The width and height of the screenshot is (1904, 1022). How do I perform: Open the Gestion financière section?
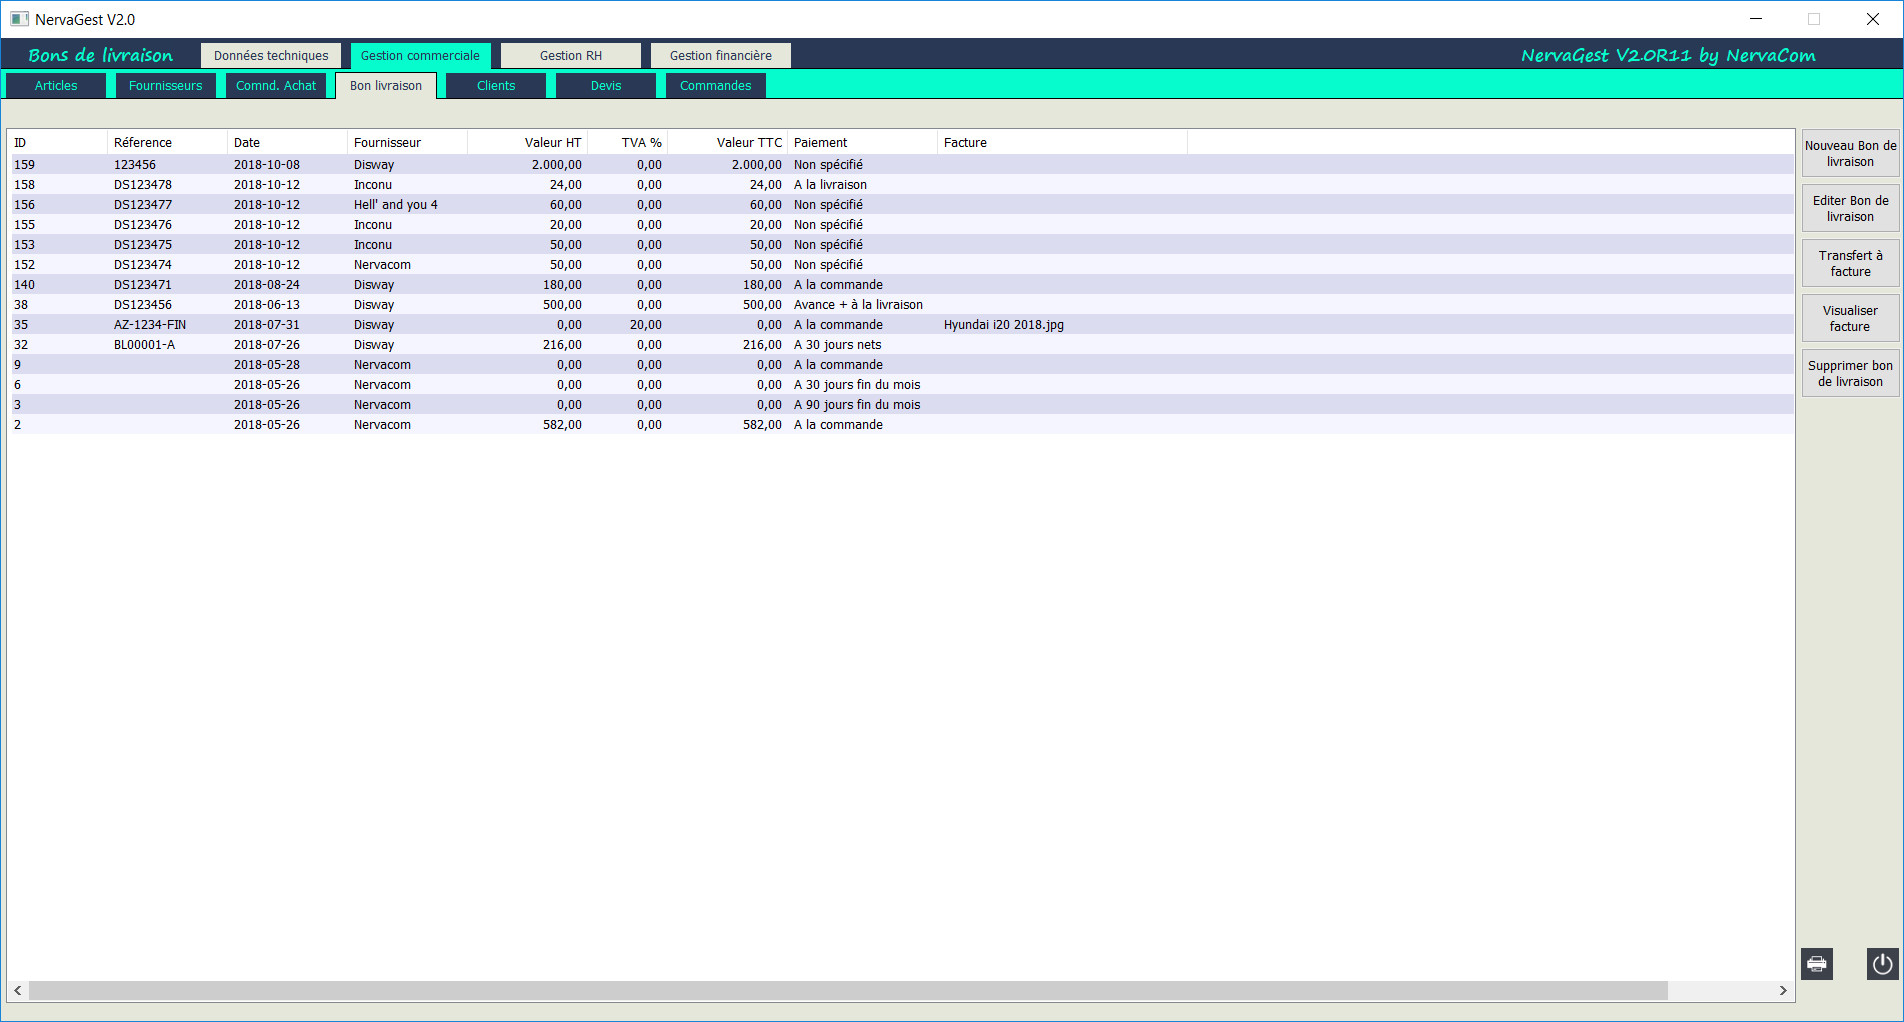tap(720, 56)
